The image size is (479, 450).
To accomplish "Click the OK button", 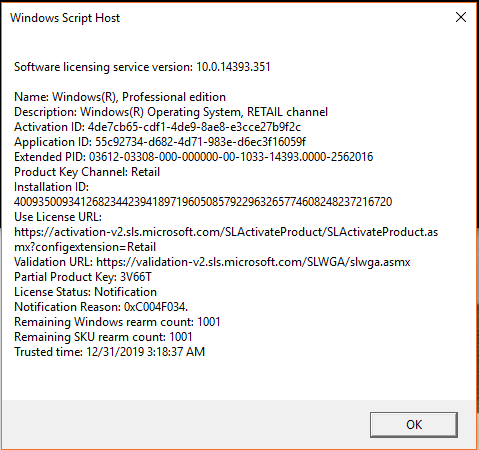I will click(x=414, y=425).
